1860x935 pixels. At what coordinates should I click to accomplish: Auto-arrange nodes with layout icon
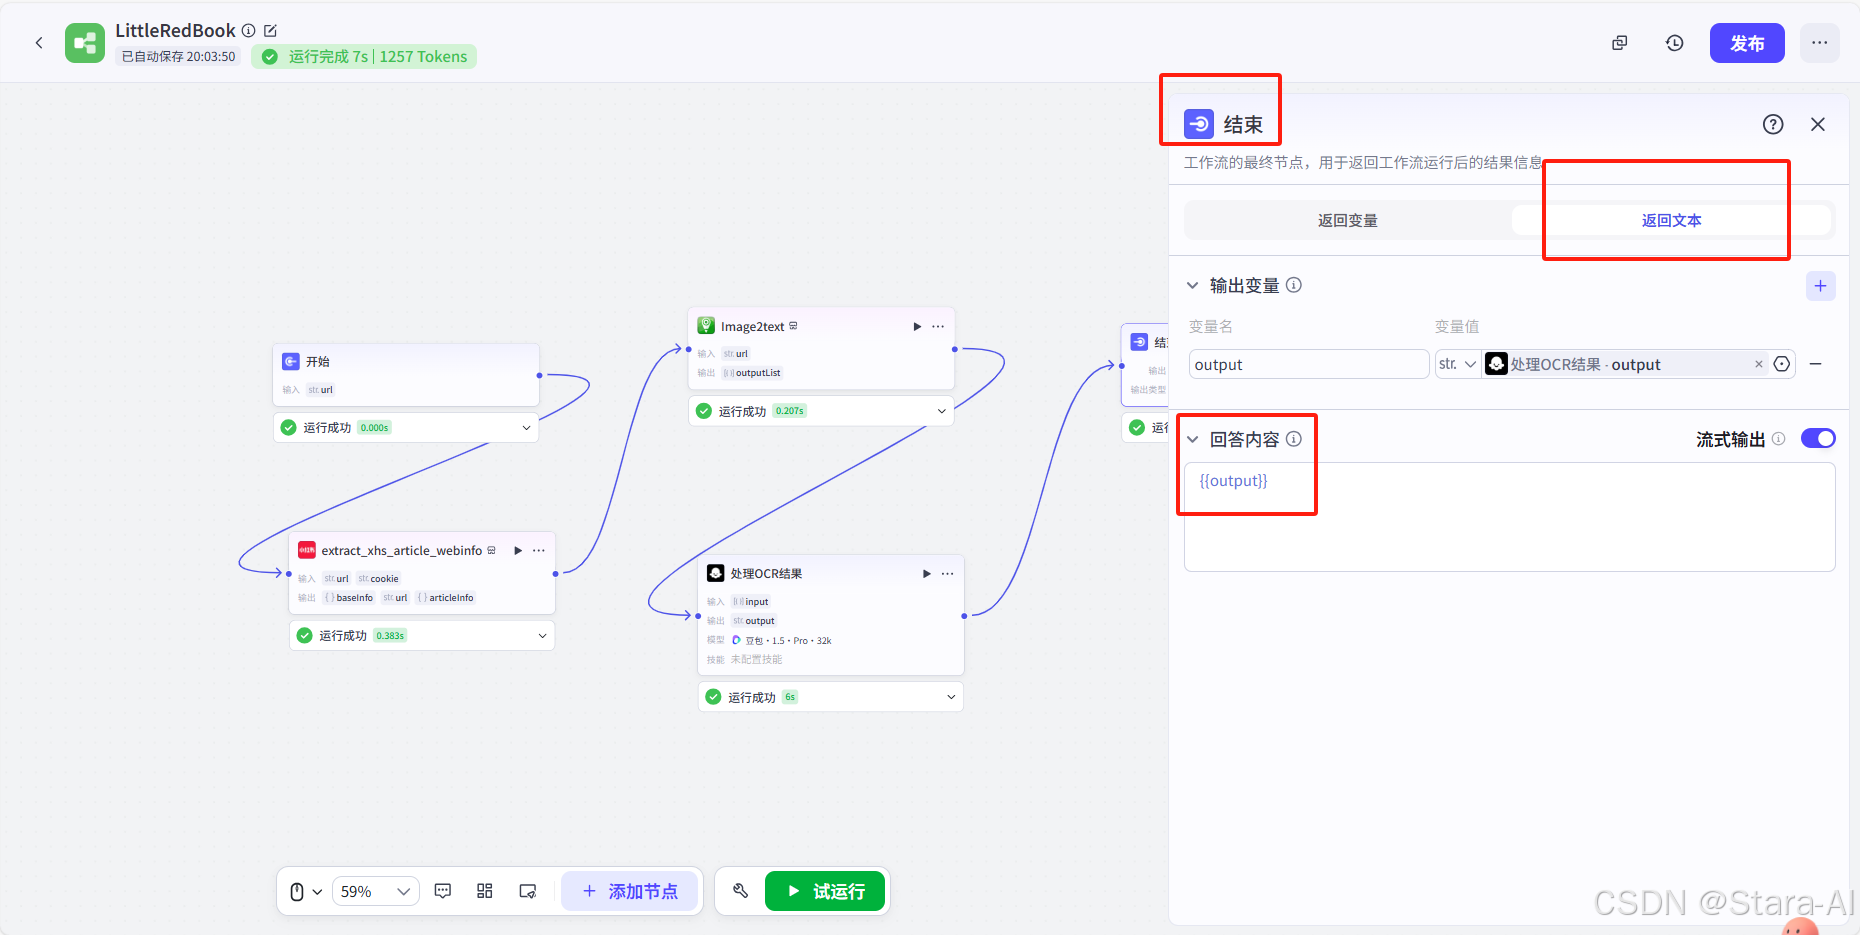[485, 891]
